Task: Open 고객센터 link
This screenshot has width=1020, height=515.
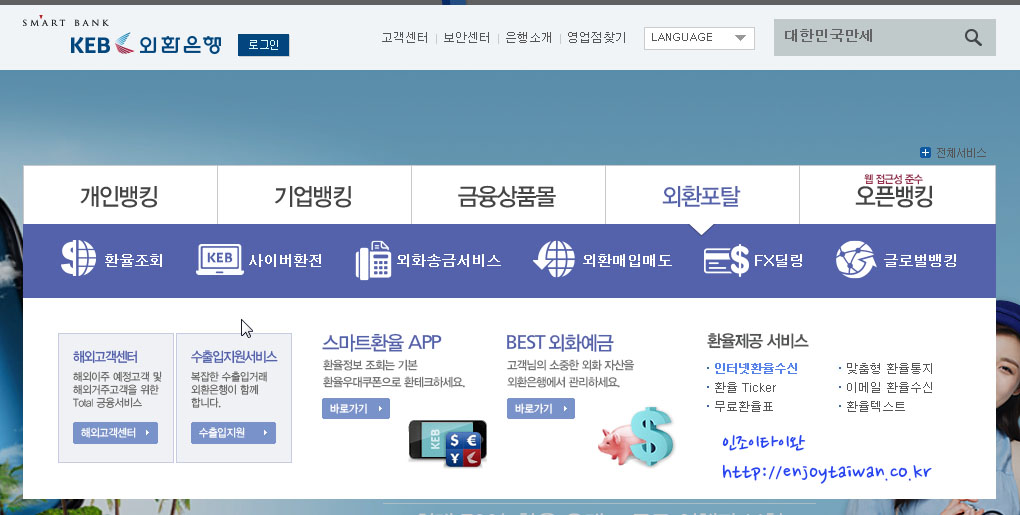Action: tap(405, 38)
